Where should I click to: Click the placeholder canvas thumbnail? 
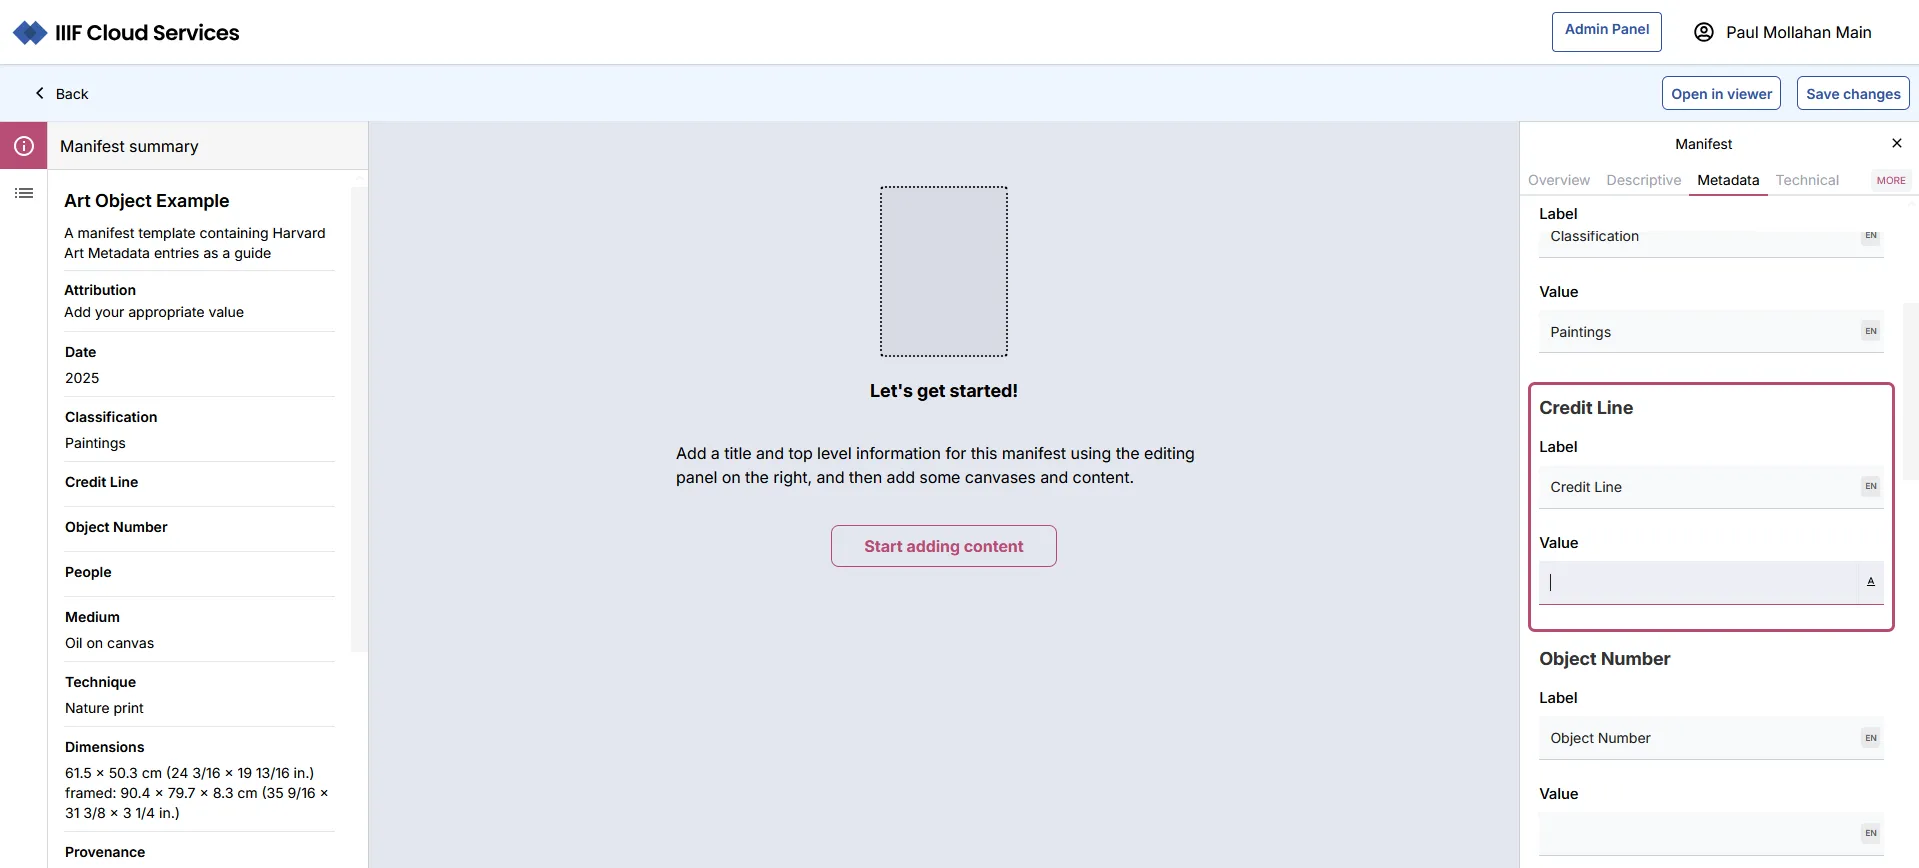point(943,271)
